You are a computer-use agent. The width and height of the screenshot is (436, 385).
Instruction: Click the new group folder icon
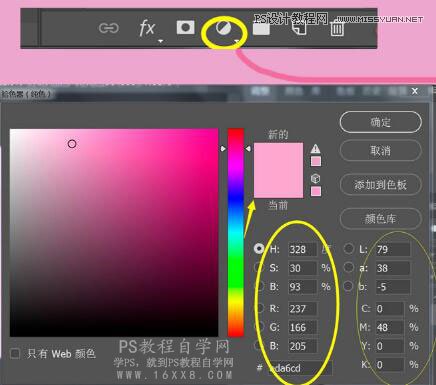point(261,28)
